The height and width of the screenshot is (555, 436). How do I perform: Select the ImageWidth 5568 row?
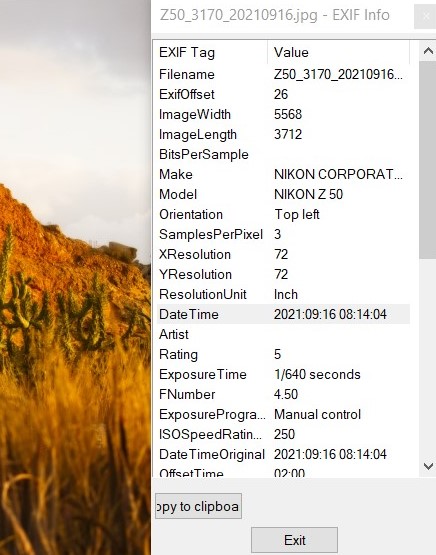pyautogui.click(x=283, y=114)
